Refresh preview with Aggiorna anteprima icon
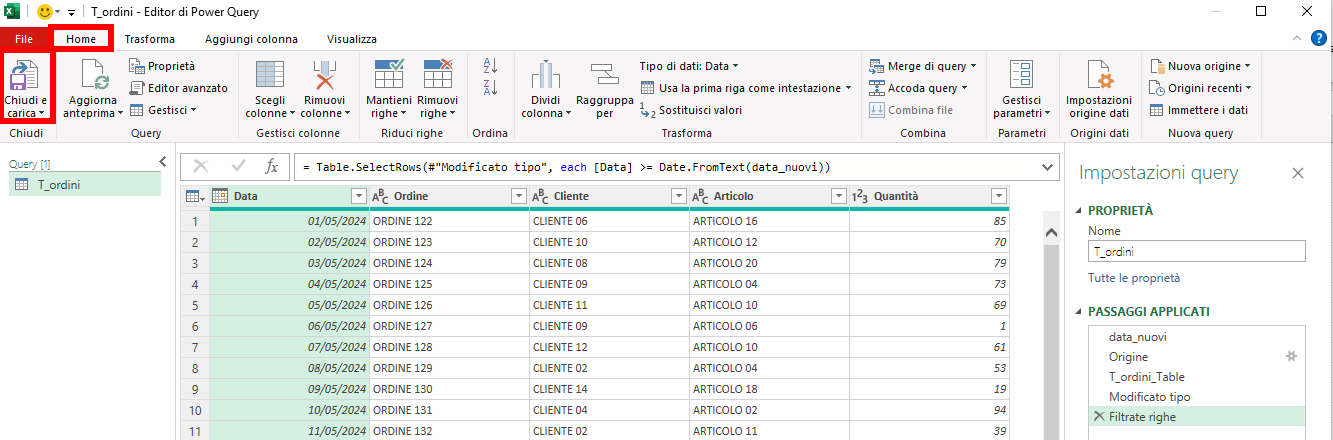The width and height of the screenshot is (1333, 440). click(x=93, y=75)
